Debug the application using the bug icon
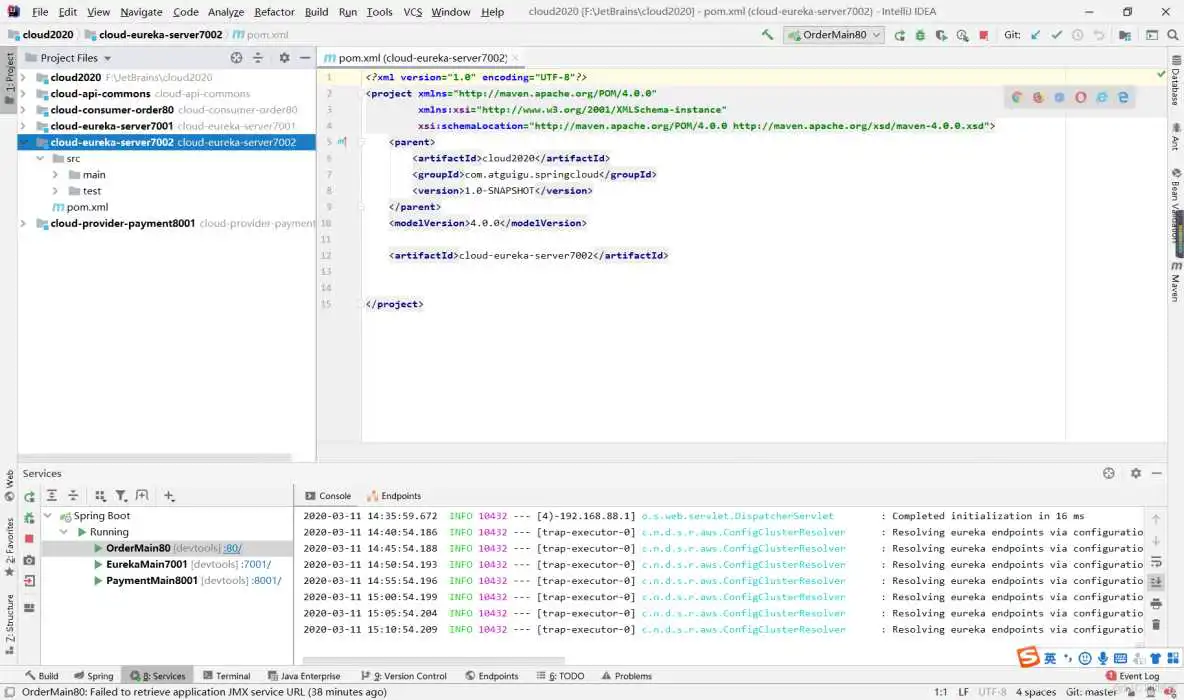 (920, 33)
